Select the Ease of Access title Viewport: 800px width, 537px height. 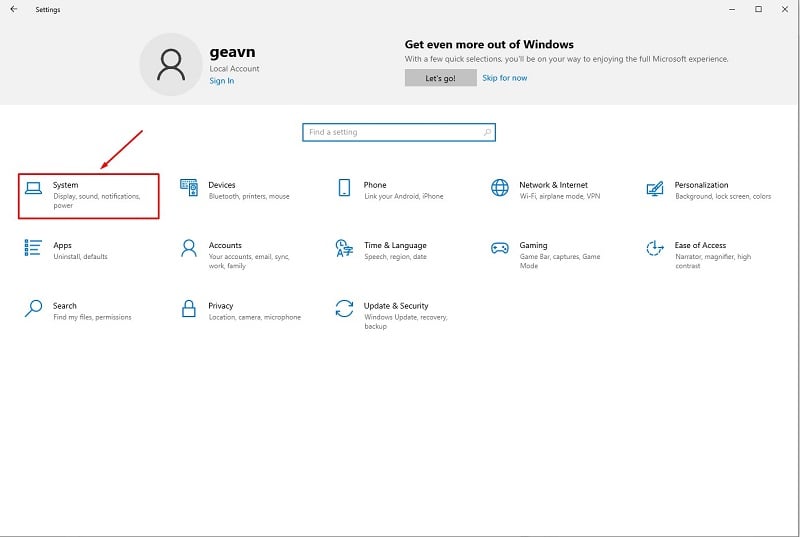pos(700,245)
